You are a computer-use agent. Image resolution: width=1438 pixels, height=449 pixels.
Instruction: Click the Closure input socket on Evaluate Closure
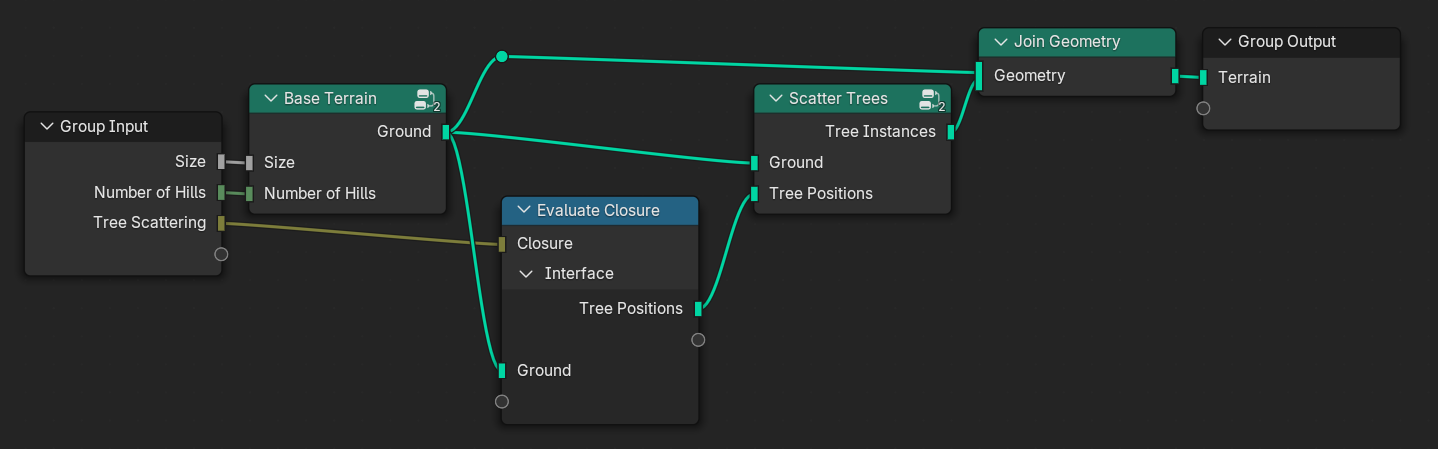[x=502, y=244]
